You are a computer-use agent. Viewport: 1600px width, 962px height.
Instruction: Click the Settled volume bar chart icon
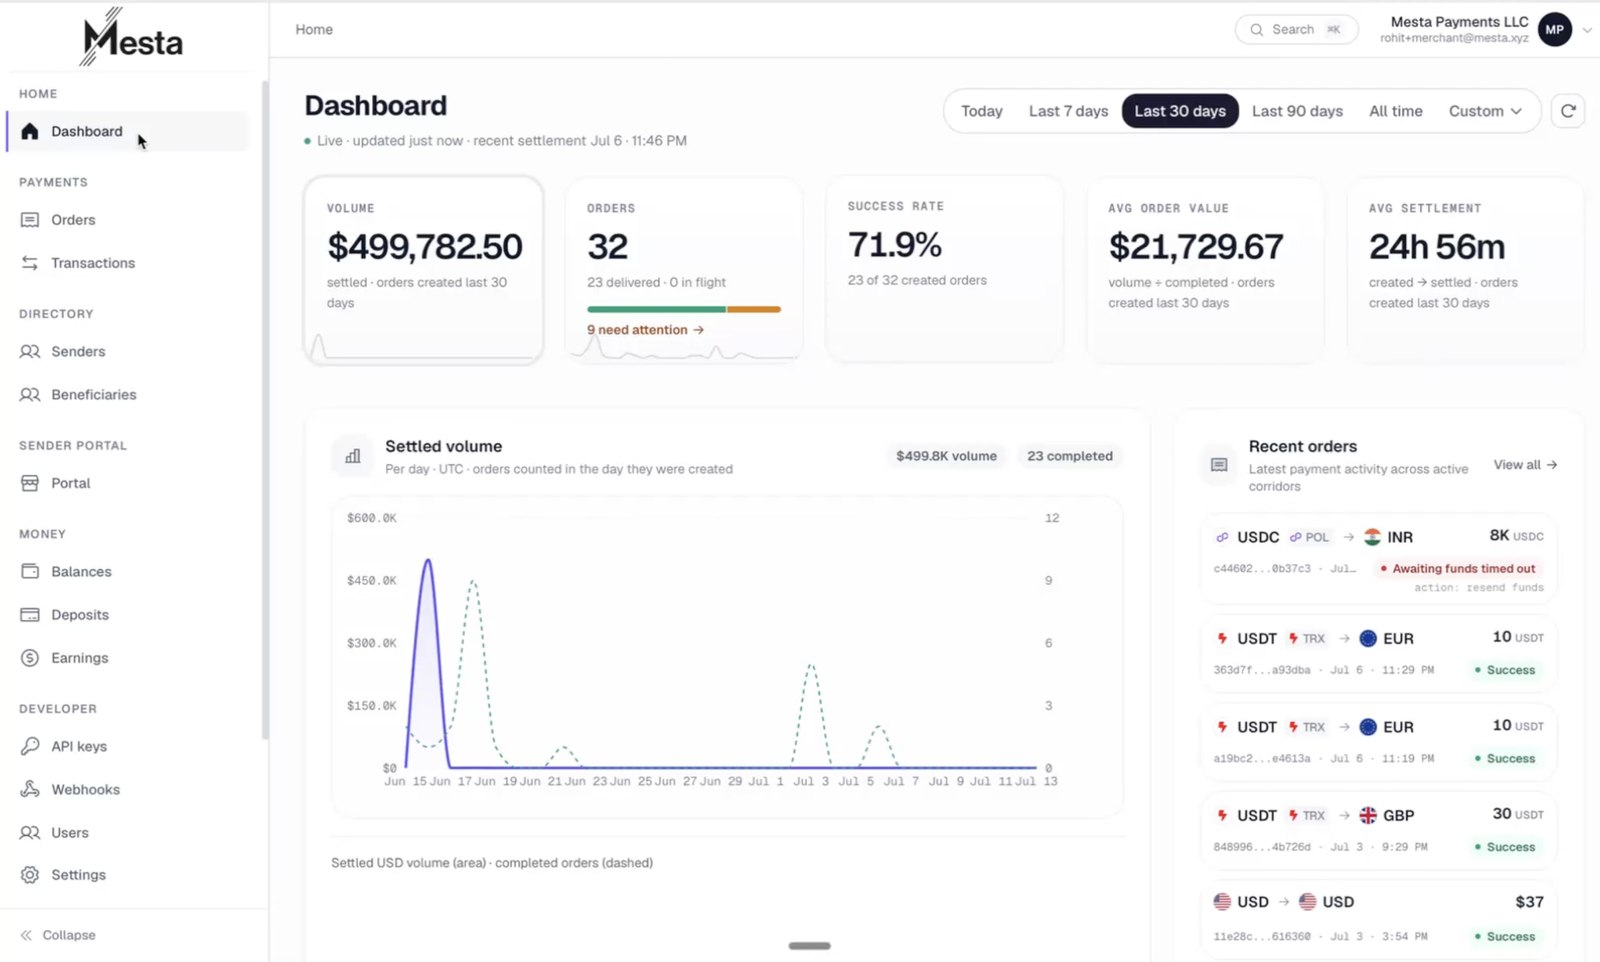(x=353, y=456)
